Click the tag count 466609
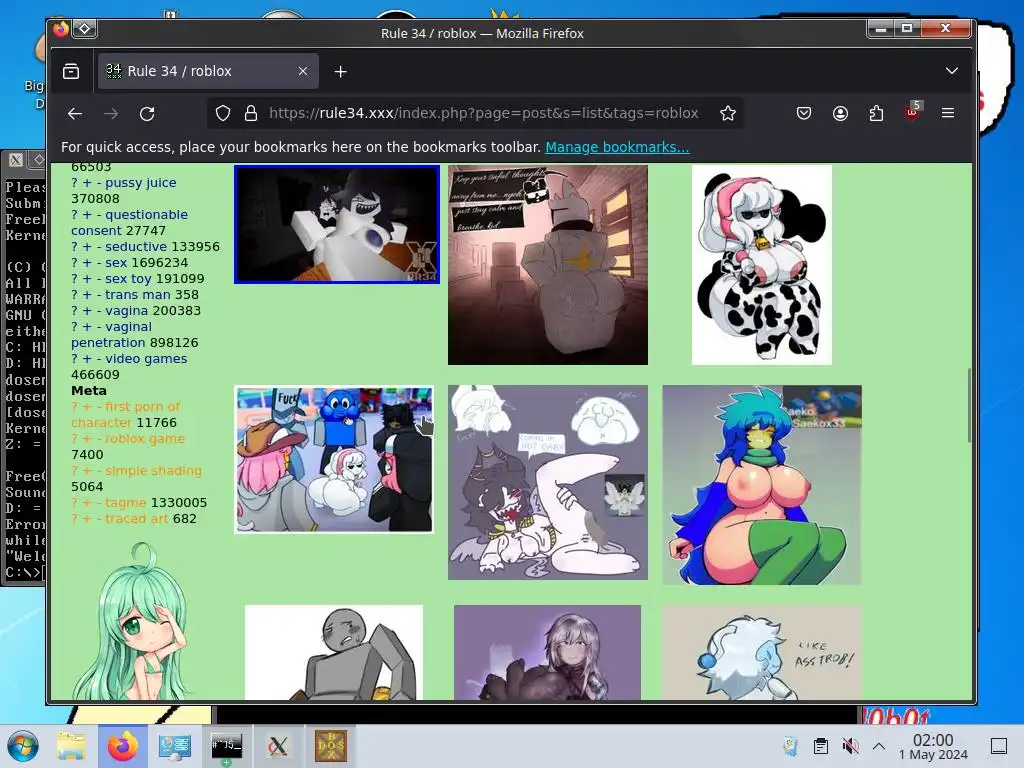 [95, 375]
